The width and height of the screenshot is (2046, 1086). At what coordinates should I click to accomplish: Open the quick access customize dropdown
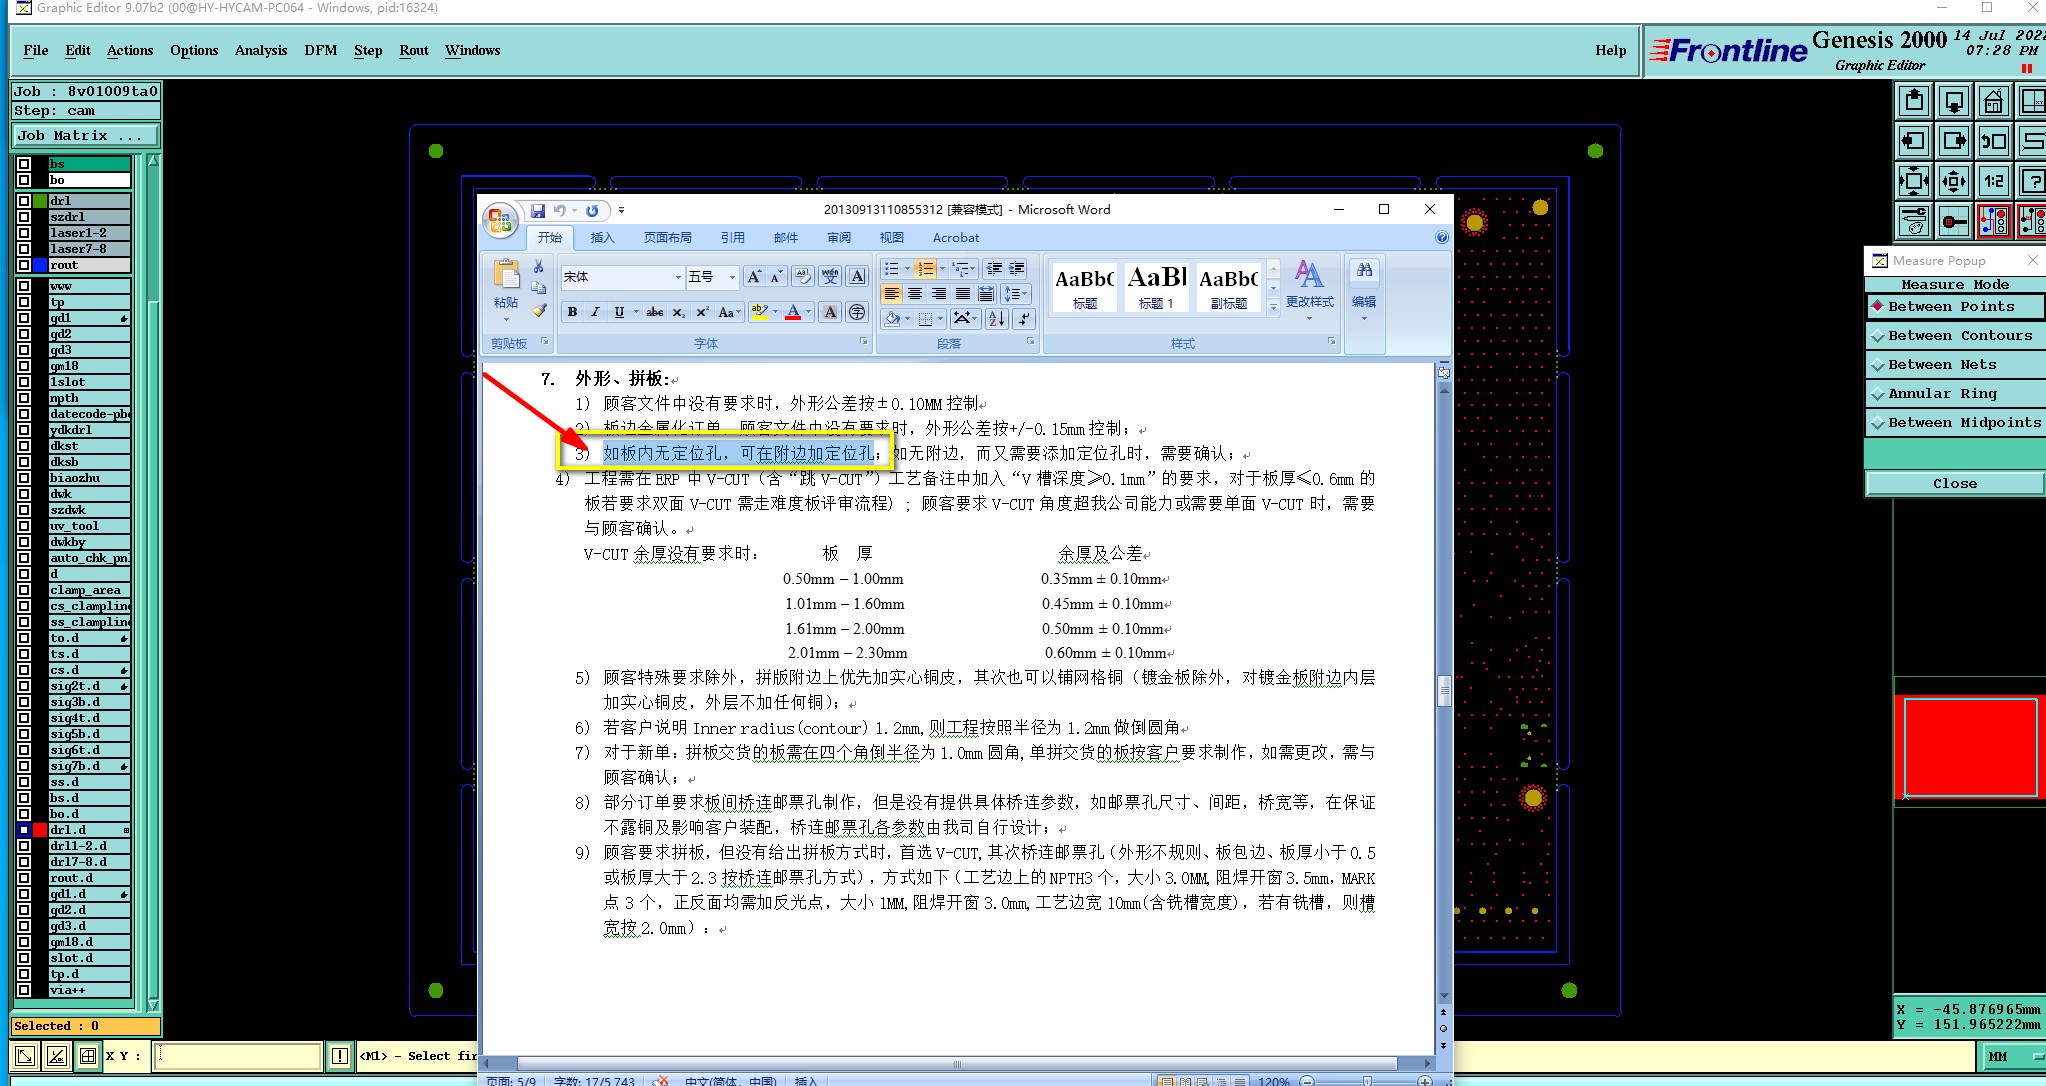point(621,210)
